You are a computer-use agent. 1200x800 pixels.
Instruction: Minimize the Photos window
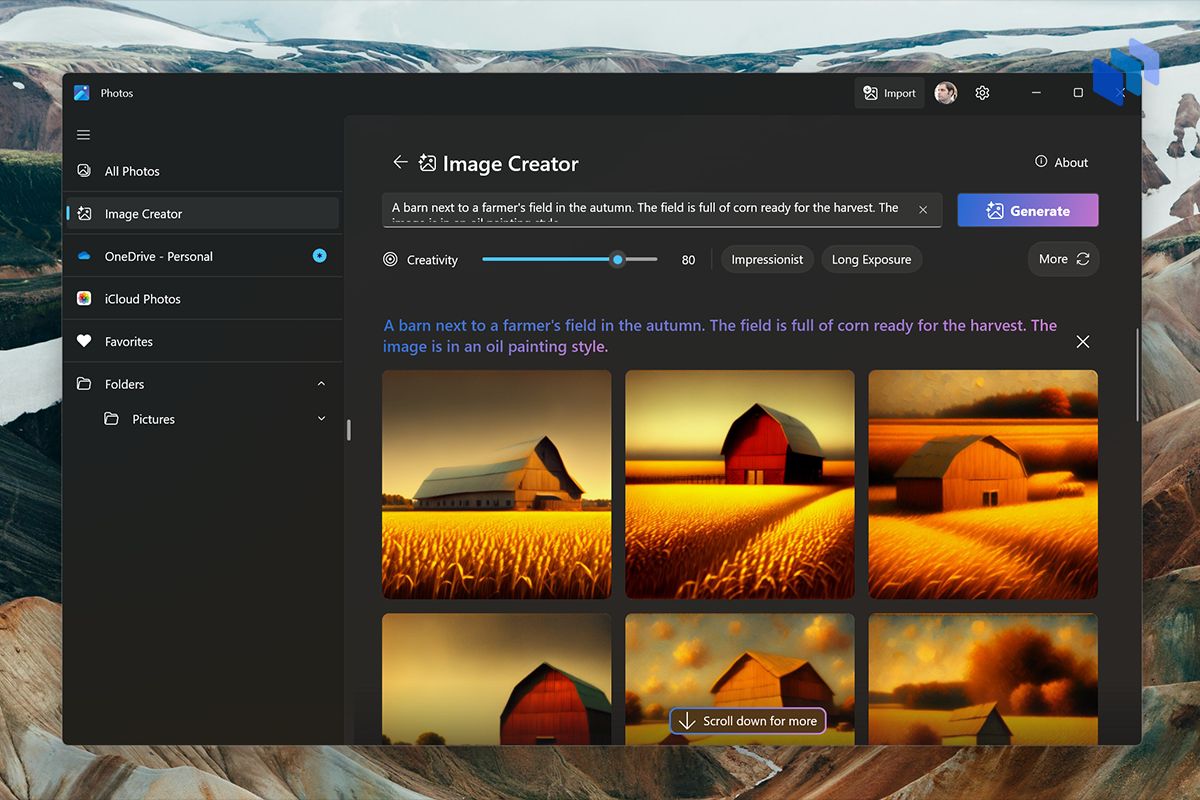coord(1035,93)
